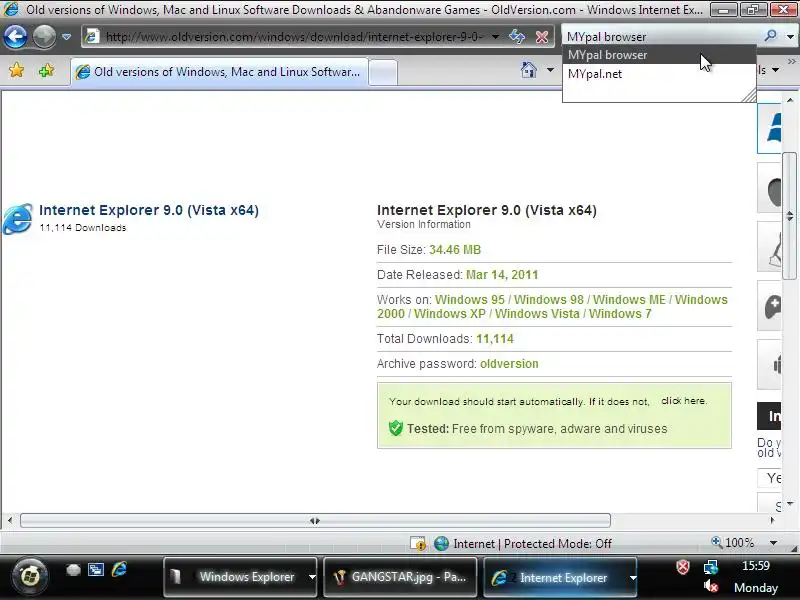
Task: Open Favorites Center with the star icon
Action: pyautogui.click(x=16, y=70)
